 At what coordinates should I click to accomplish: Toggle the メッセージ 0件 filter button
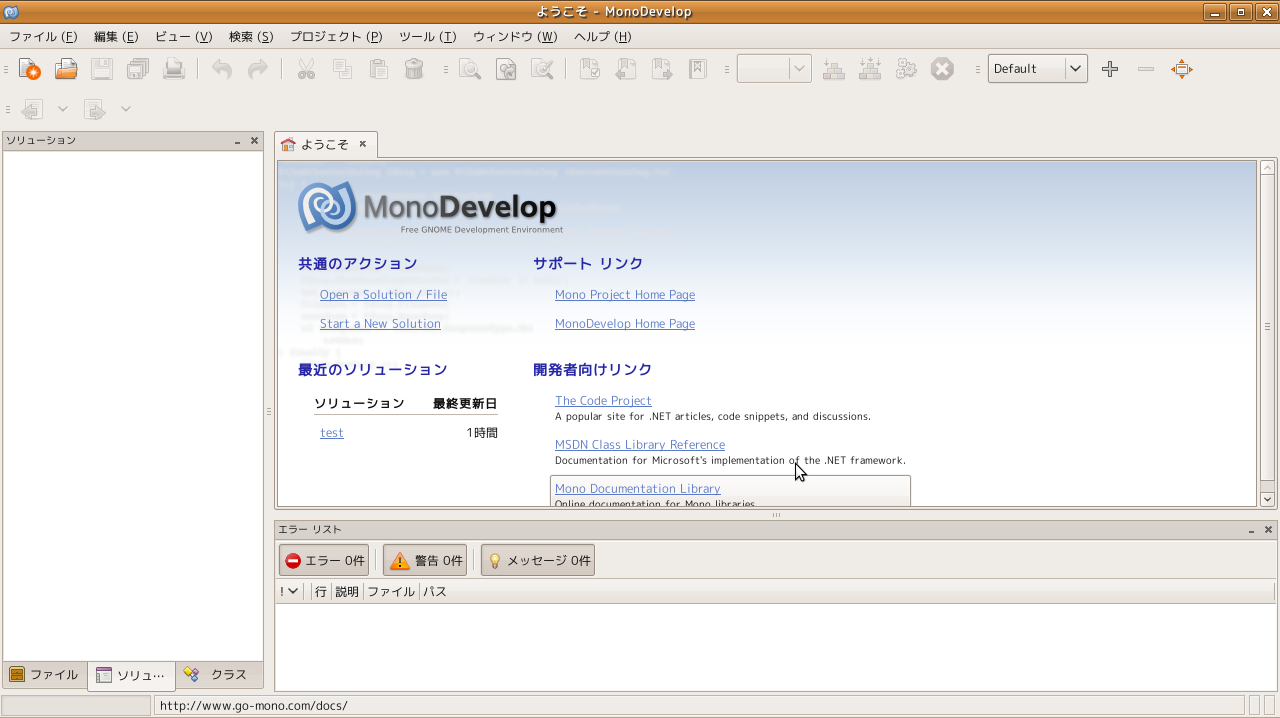538,561
